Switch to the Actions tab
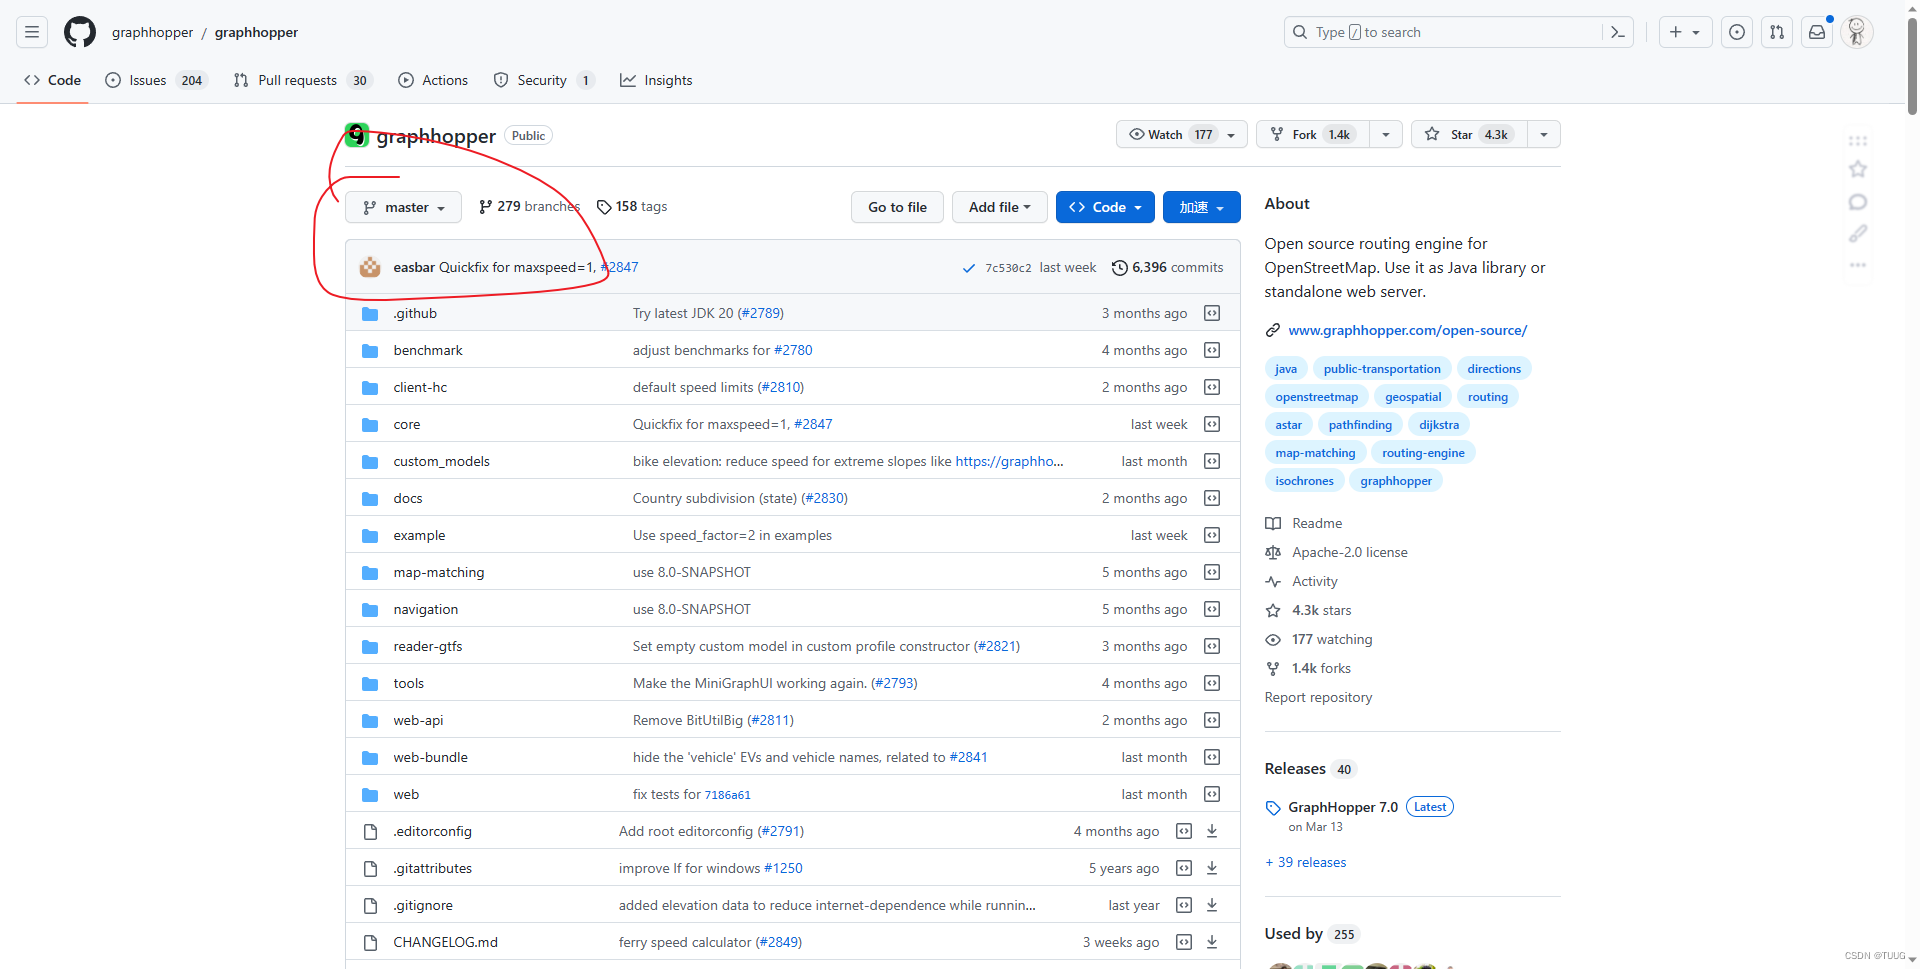 tap(433, 80)
